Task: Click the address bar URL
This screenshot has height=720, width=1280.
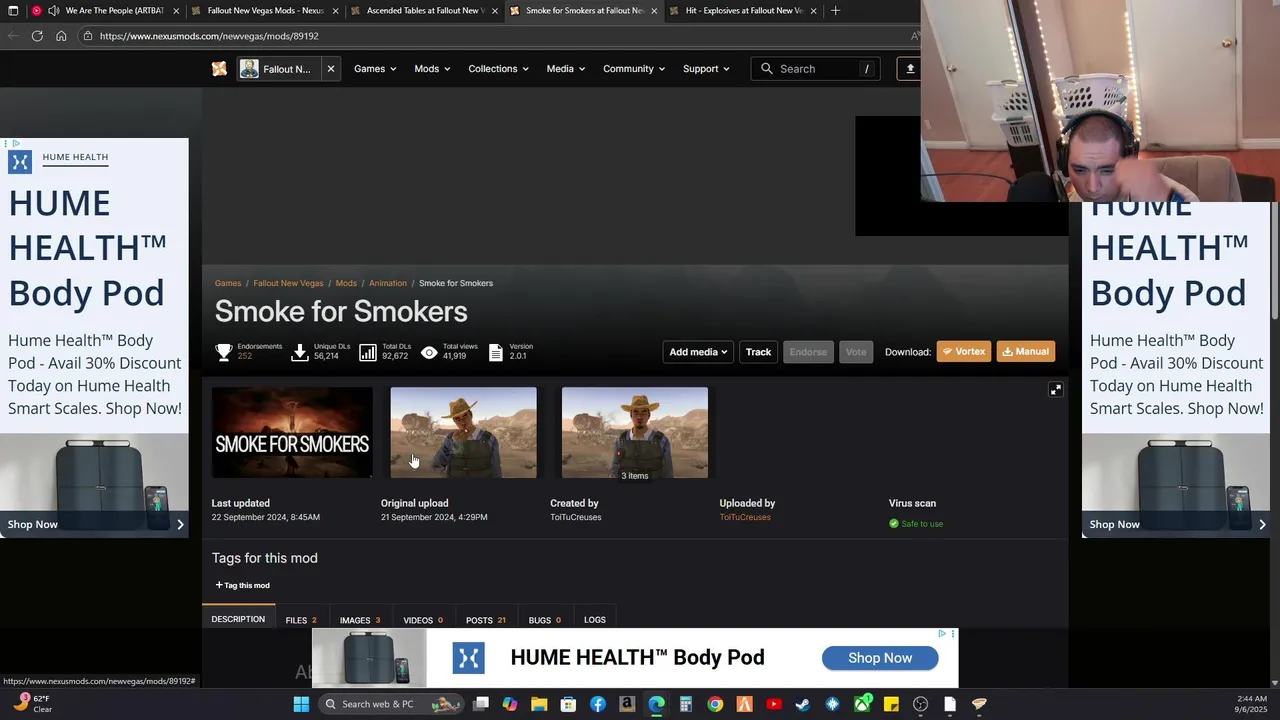Action: (x=209, y=36)
